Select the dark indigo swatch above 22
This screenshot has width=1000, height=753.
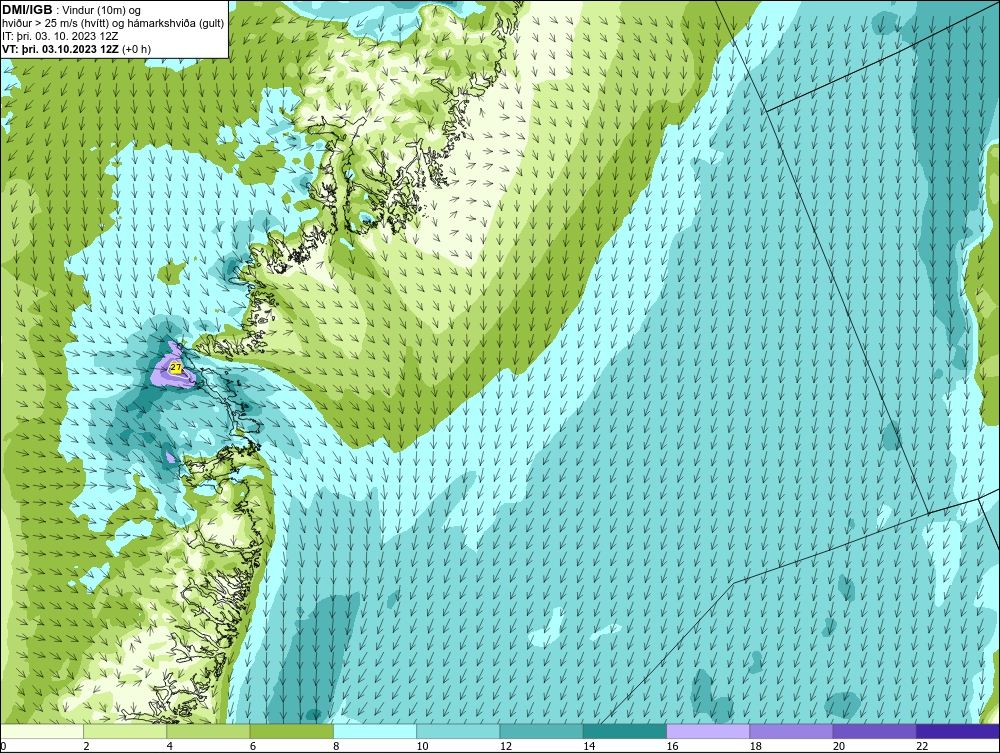click(x=957, y=731)
